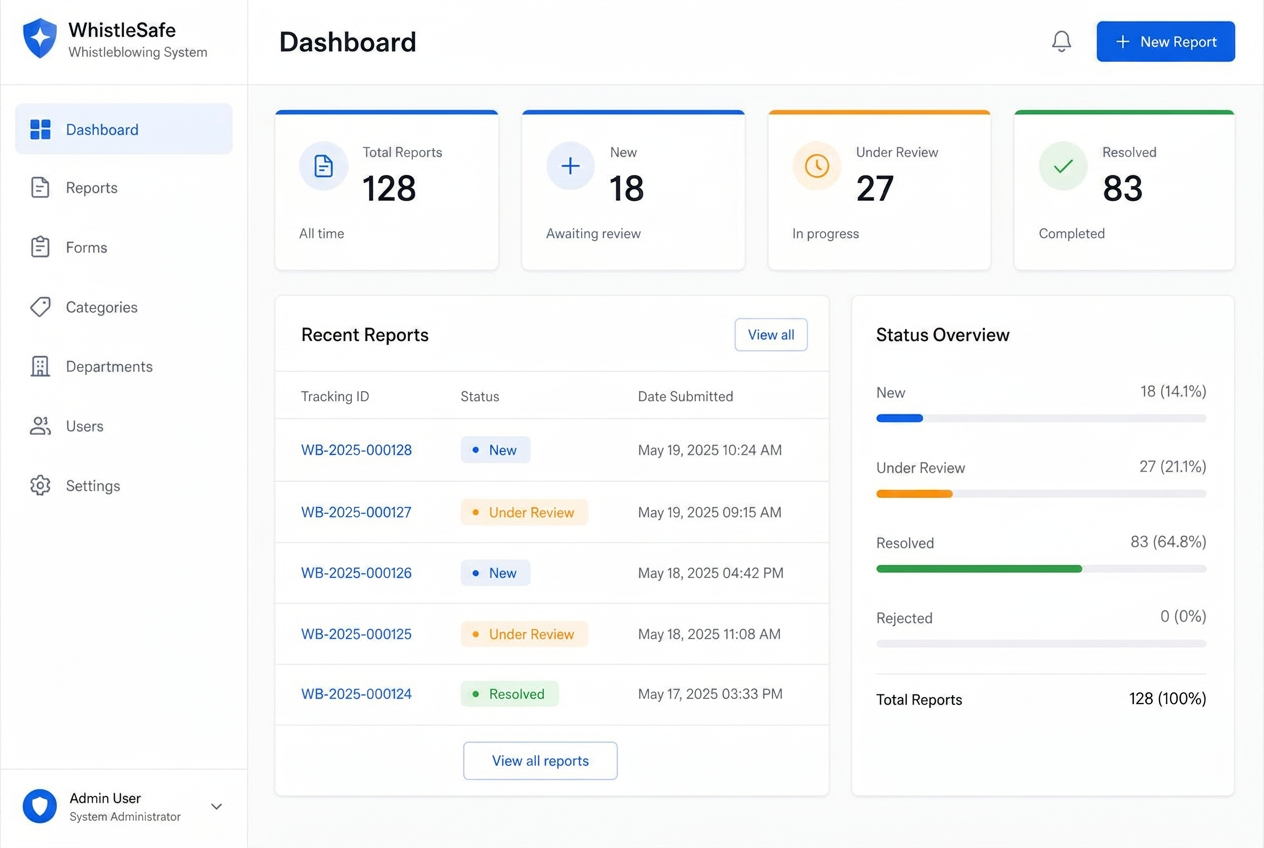The image size is (1264, 848).
Task: Click View all in Recent Reports header
Action: click(771, 335)
